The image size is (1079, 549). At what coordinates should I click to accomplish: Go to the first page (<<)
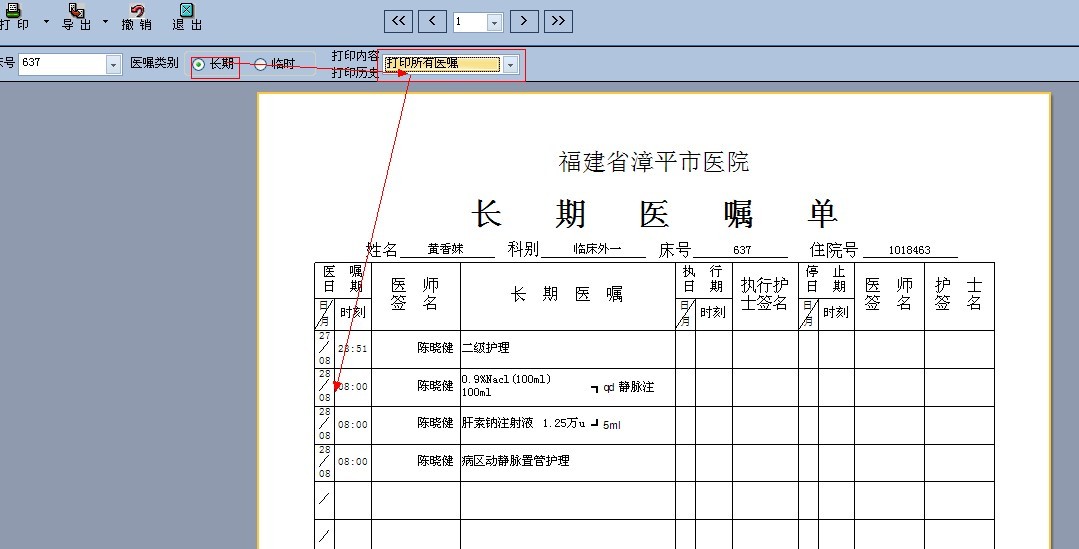[x=398, y=21]
